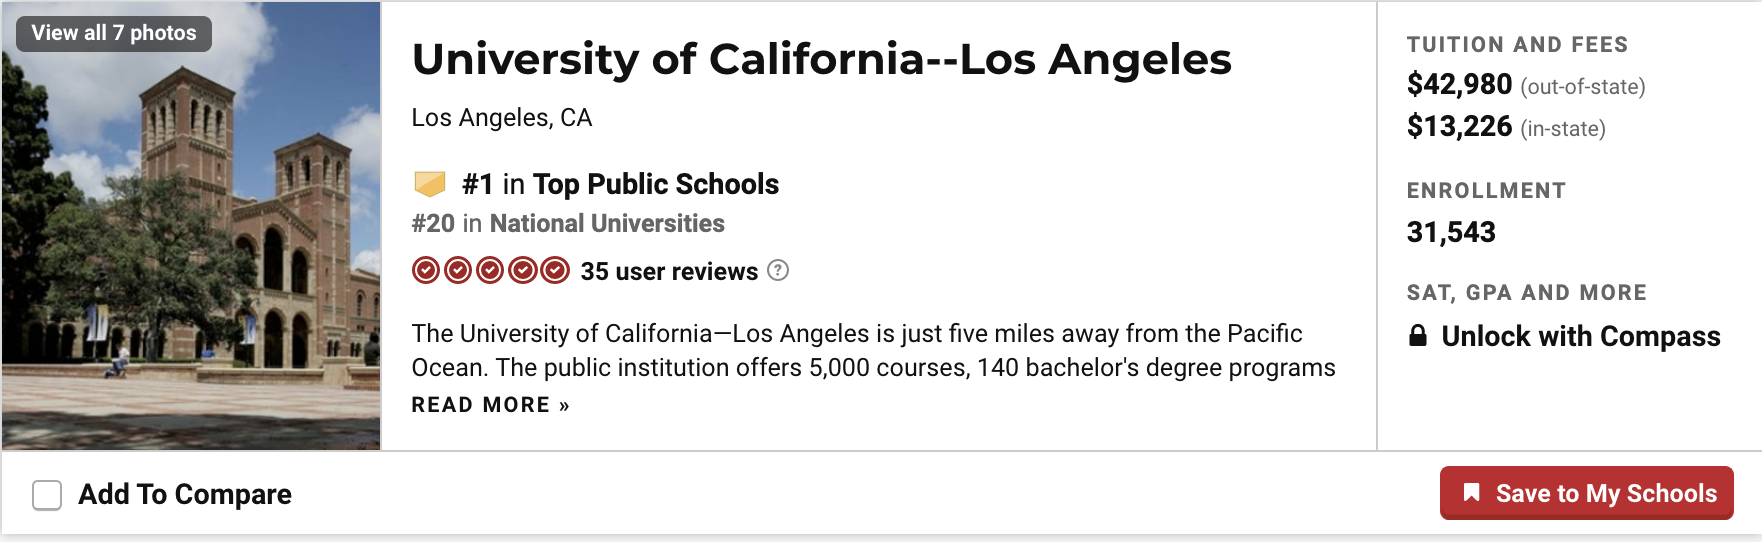This screenshot has width=1762, height=542.
Task: Click the fifth red rating circle icon
Action: (x=555, y=271)
